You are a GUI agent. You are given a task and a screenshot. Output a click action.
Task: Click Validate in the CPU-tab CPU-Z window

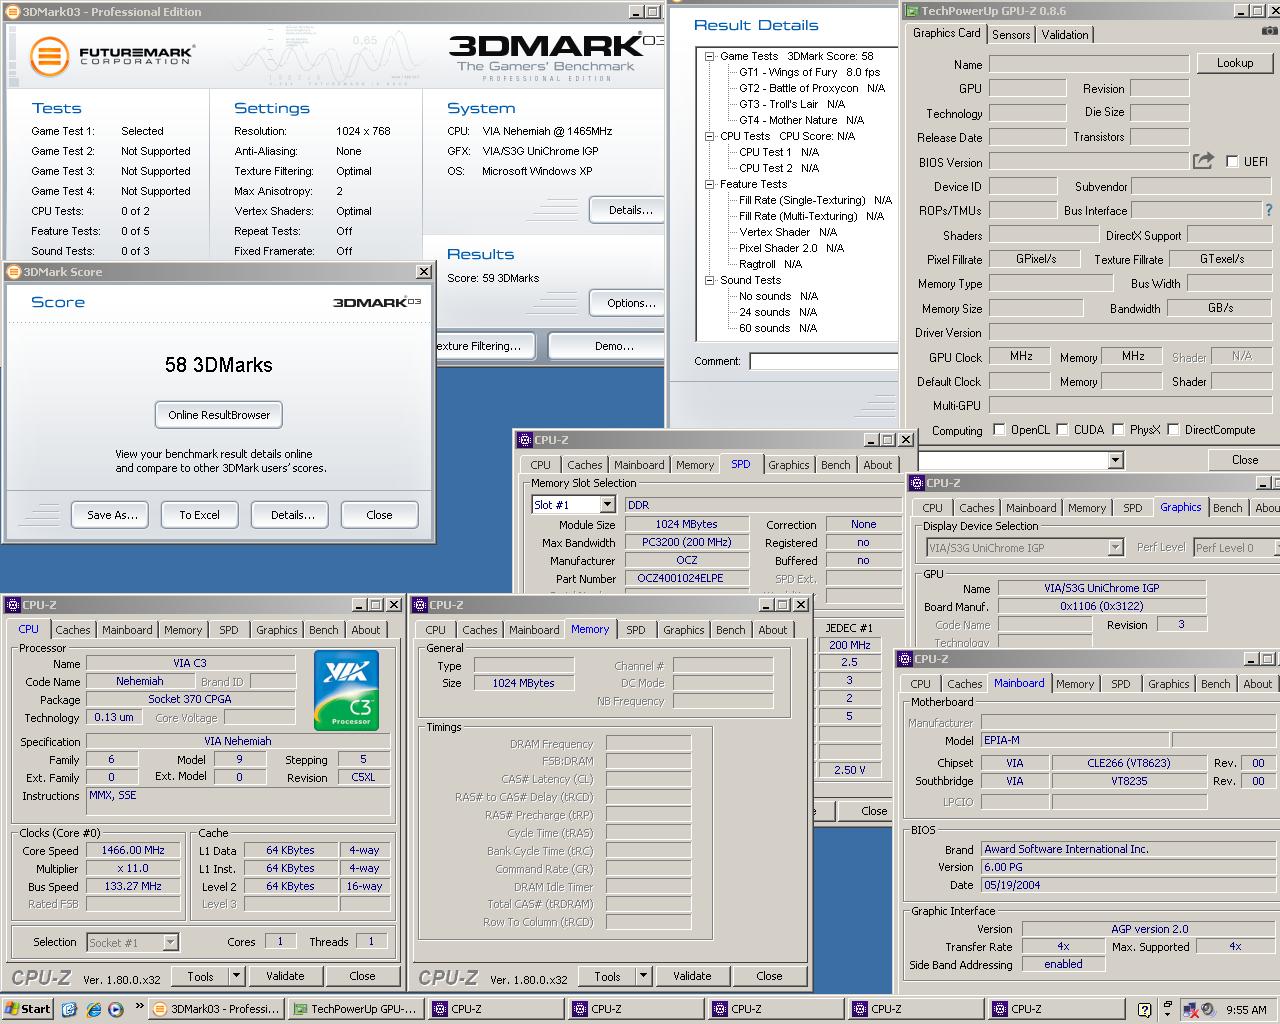tap(285, 976)
